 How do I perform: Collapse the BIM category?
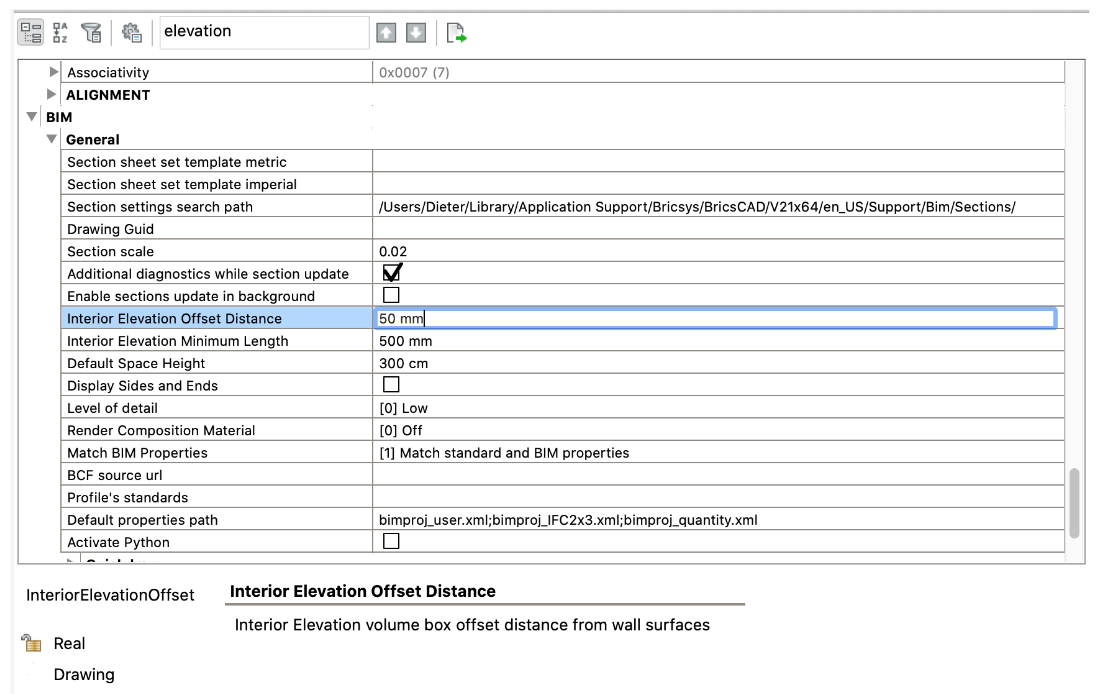coord(31,117)
